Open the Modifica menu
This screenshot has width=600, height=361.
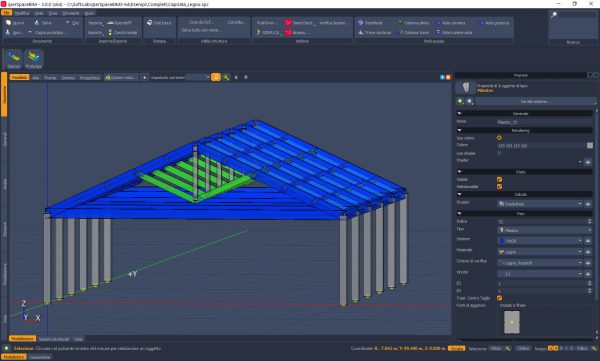click(x=21, y=13)
